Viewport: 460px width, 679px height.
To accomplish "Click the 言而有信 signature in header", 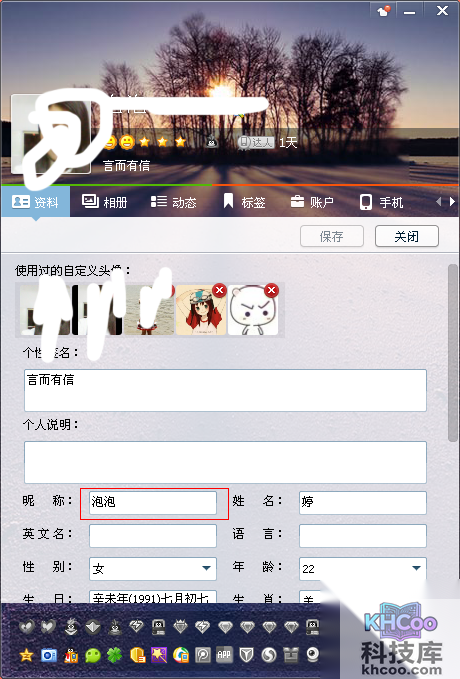I will point(126,165).
